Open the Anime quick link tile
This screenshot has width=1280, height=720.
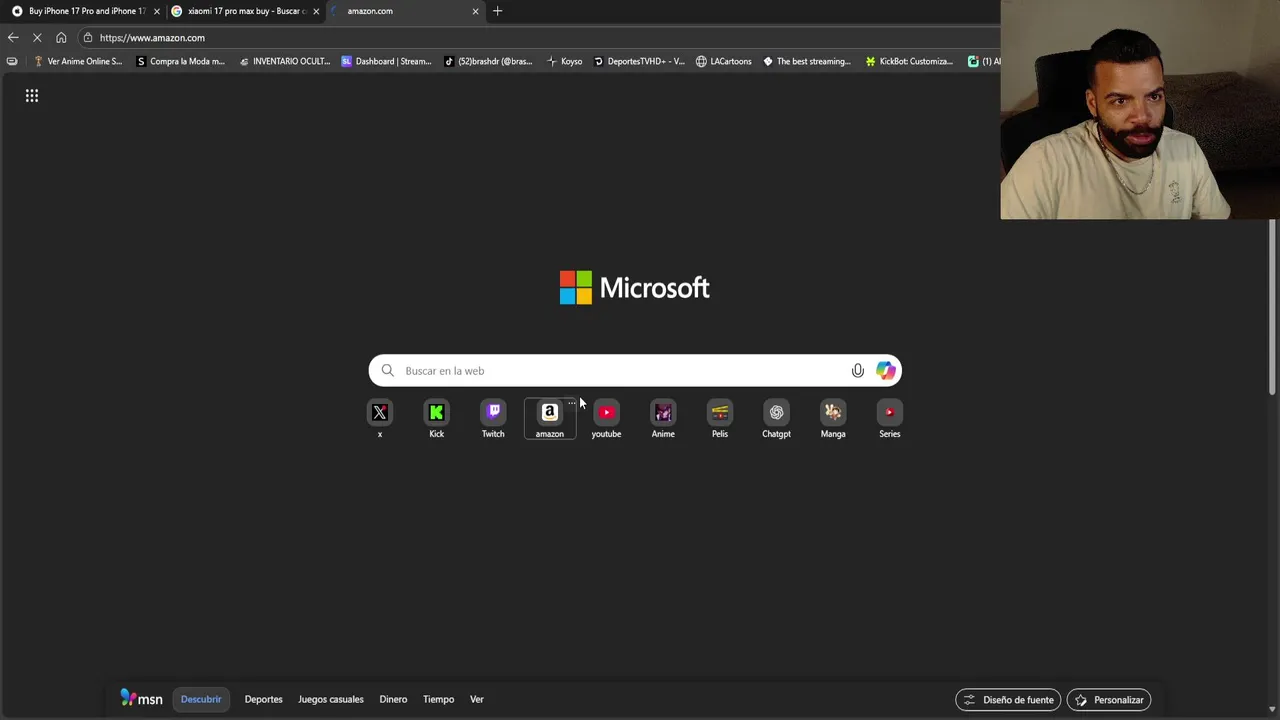663,419
